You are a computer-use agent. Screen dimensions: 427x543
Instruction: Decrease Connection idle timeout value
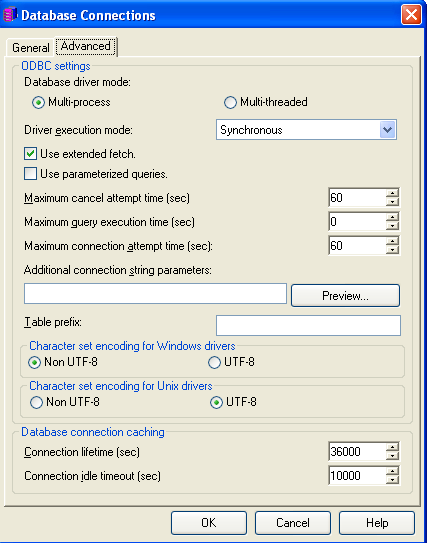pyautogui.click(x=392, y=480)
